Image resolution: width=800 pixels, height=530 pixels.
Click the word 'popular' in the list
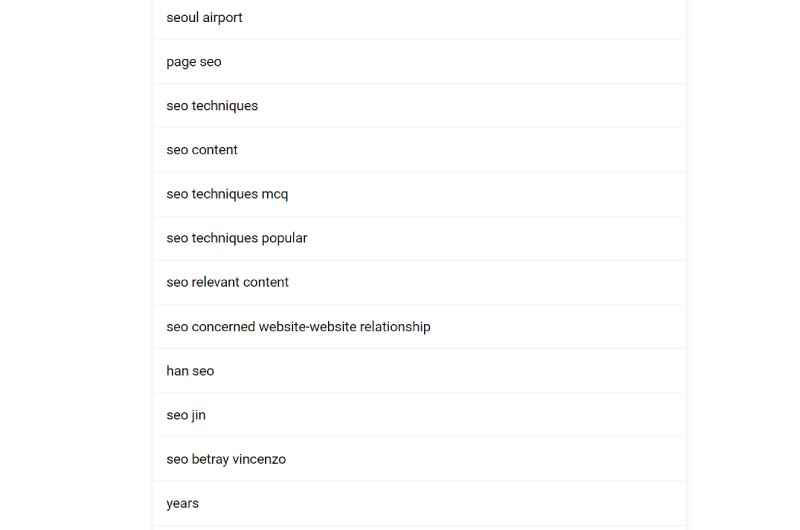tap(285, 239)
